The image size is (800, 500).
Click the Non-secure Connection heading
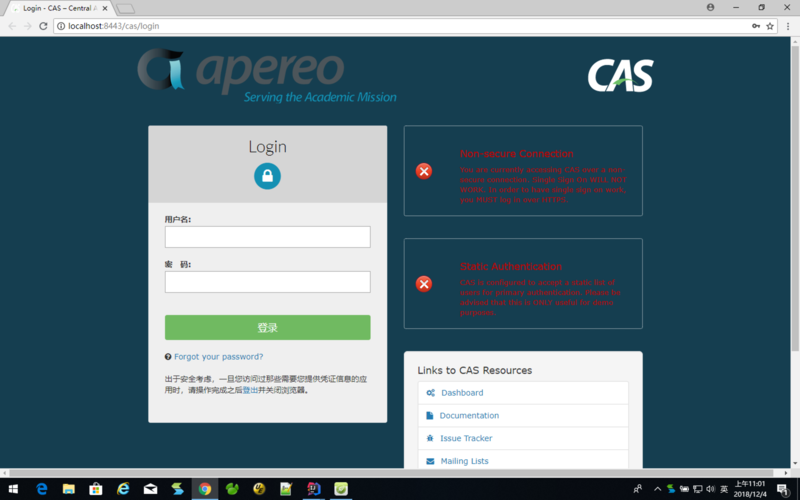pos(516,154)
